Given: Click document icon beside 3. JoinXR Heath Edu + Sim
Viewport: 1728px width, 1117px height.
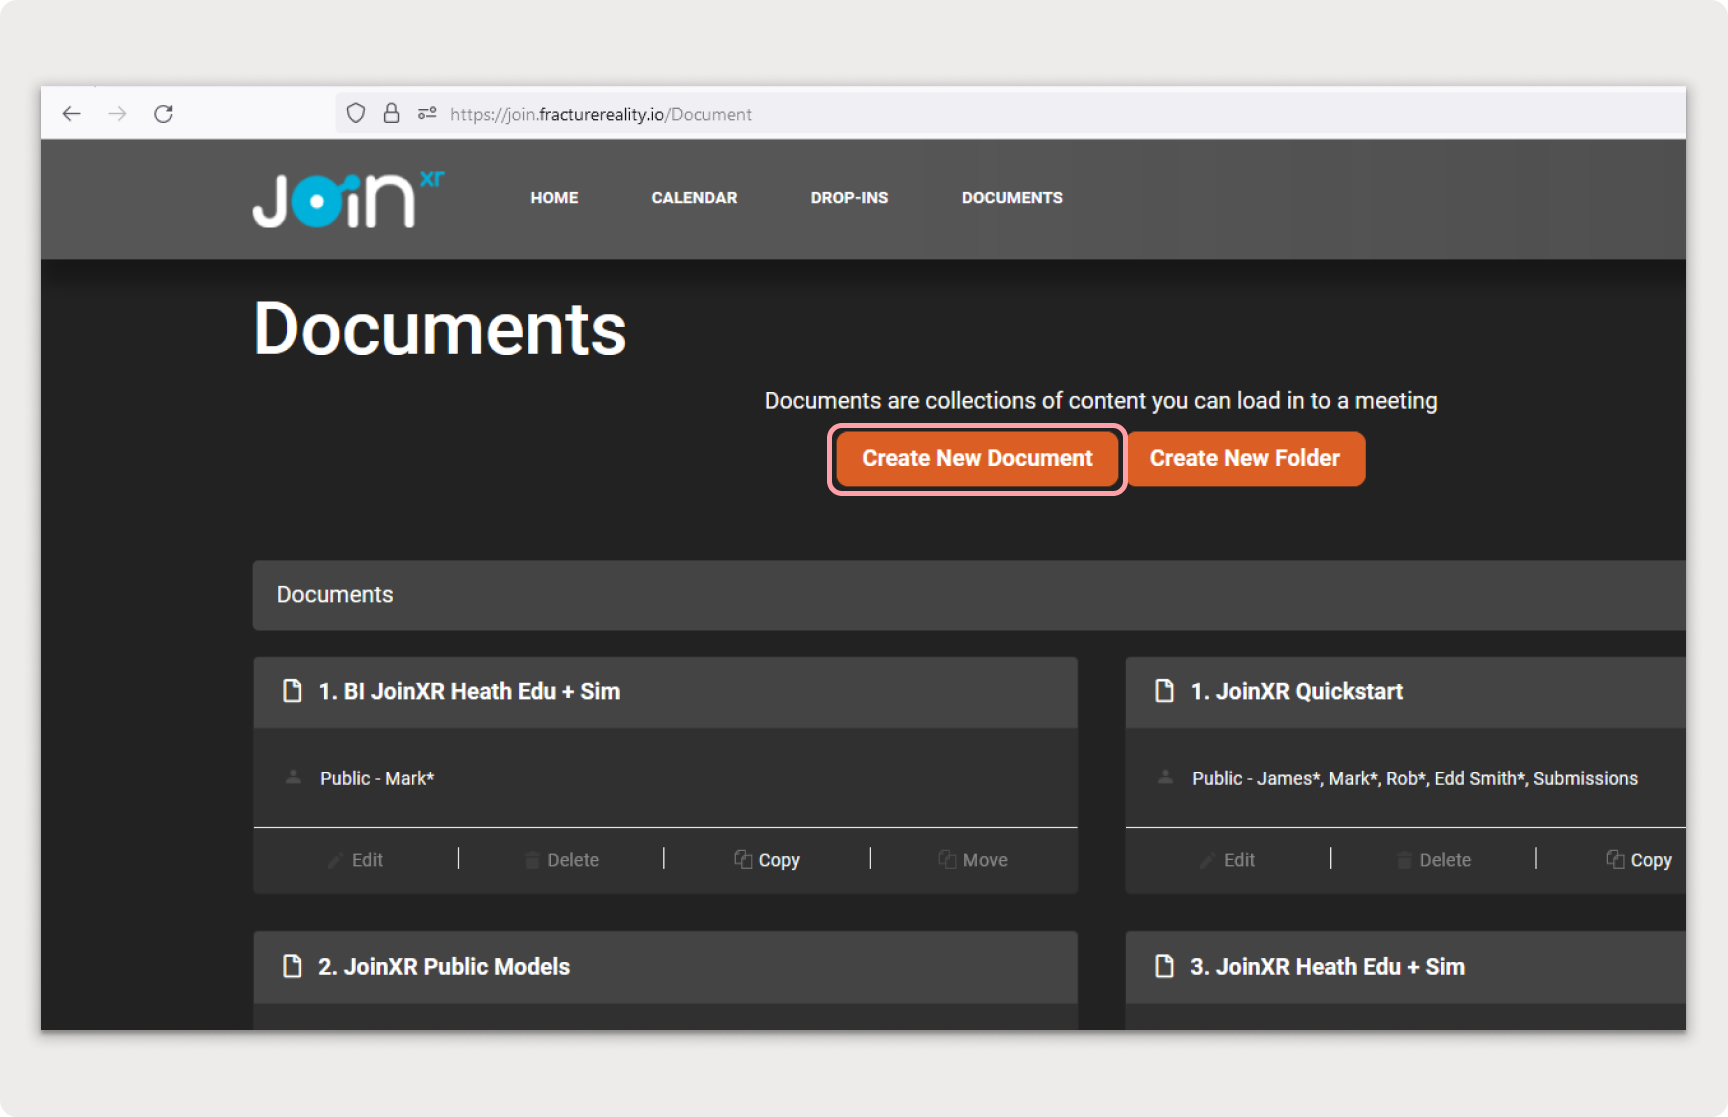Looking at the screenshot, I should coord(1164,966).
